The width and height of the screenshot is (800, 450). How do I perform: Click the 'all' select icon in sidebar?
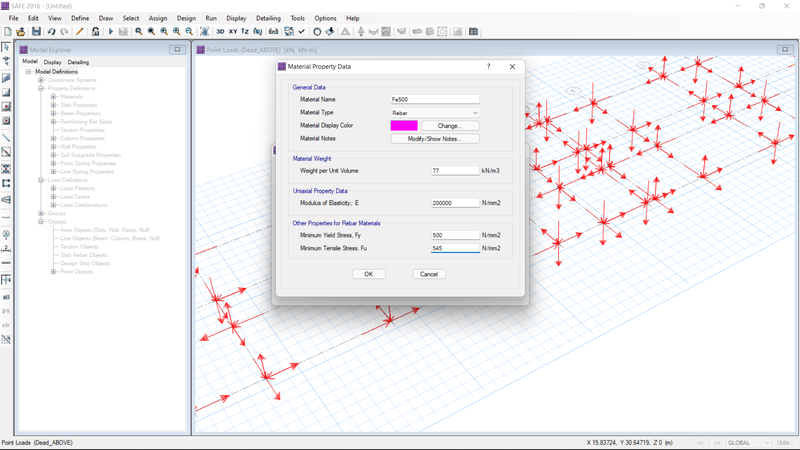pos(6,297)
